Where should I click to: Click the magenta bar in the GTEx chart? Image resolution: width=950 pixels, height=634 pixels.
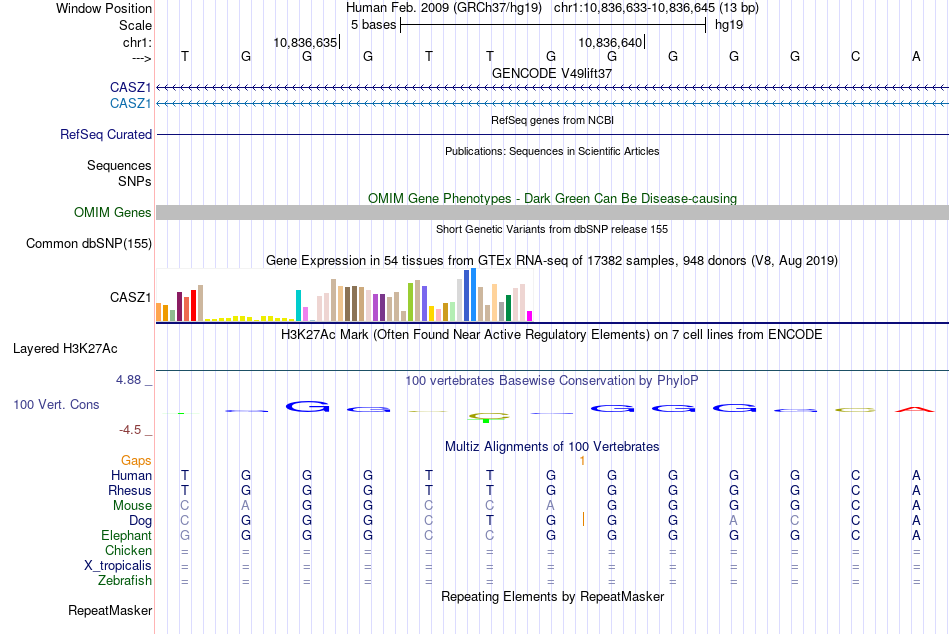coord(530,316)
